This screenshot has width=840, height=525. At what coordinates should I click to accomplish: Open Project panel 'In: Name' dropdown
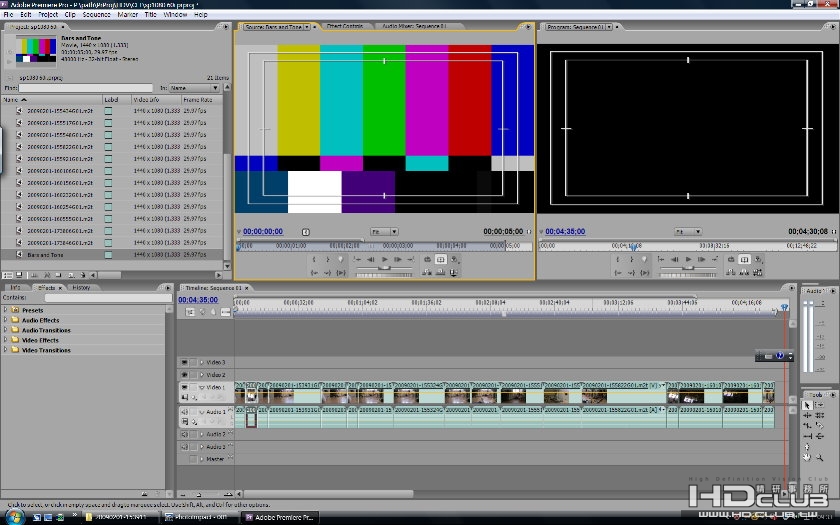(x=194, y=88)
